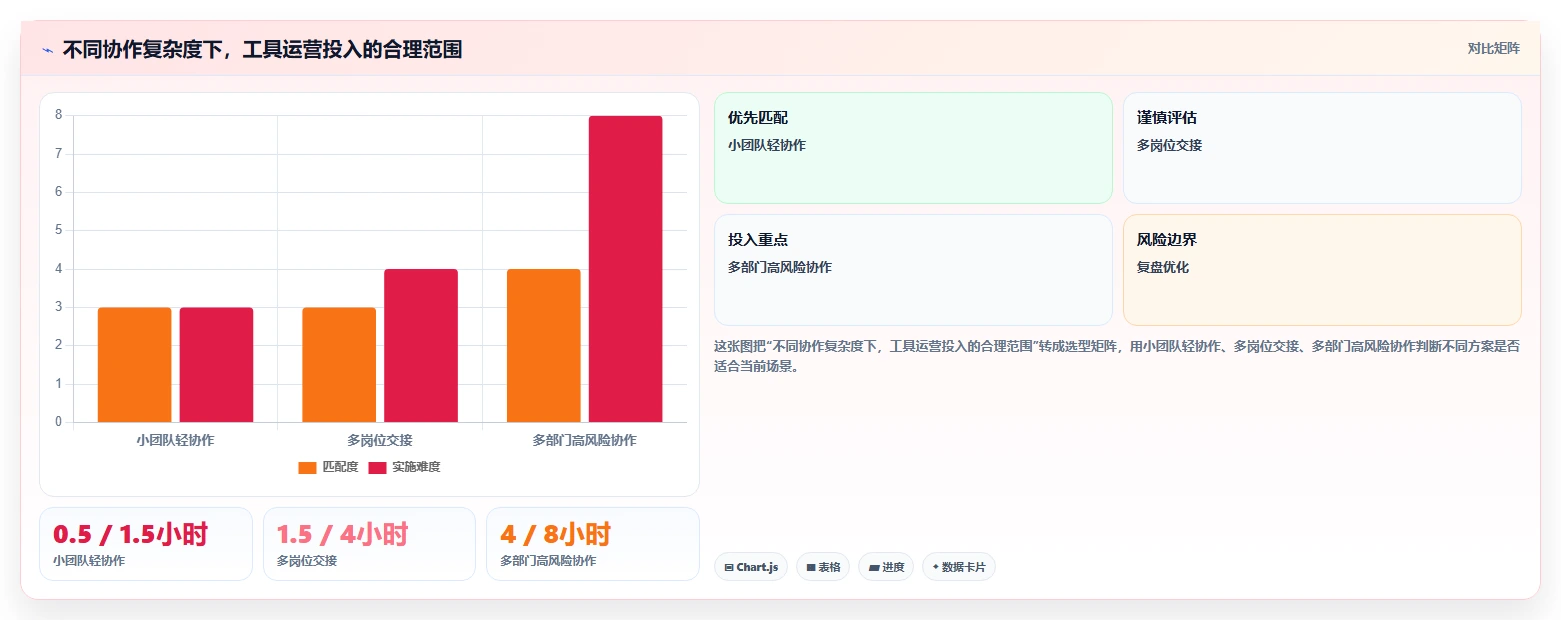Toggle the 实施难度 legend item
The height and width of the screenshot is (620, 1561).
tap(404, 467)
